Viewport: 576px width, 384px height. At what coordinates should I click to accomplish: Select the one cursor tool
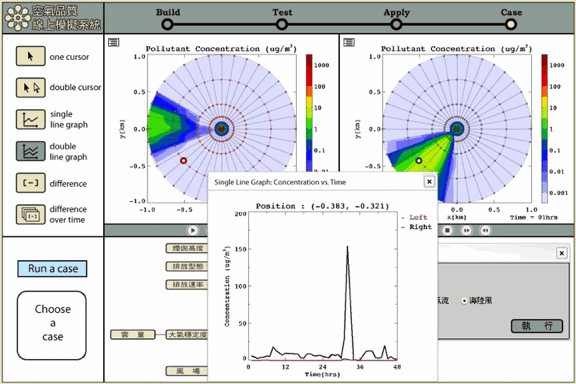click(30, 56)
